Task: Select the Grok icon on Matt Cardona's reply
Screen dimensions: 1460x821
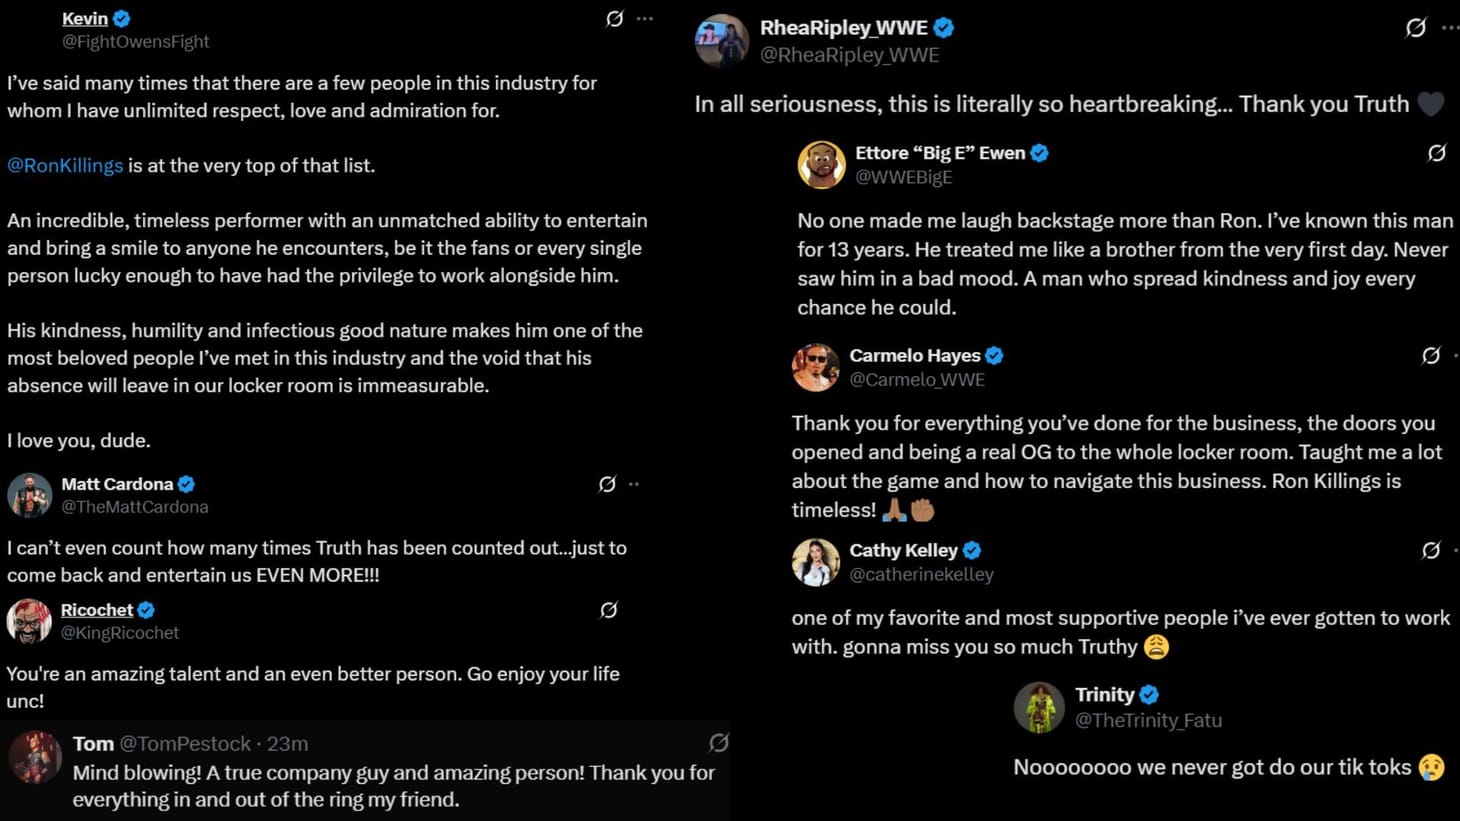Action: pyautogui.click(x=608, y=484)
